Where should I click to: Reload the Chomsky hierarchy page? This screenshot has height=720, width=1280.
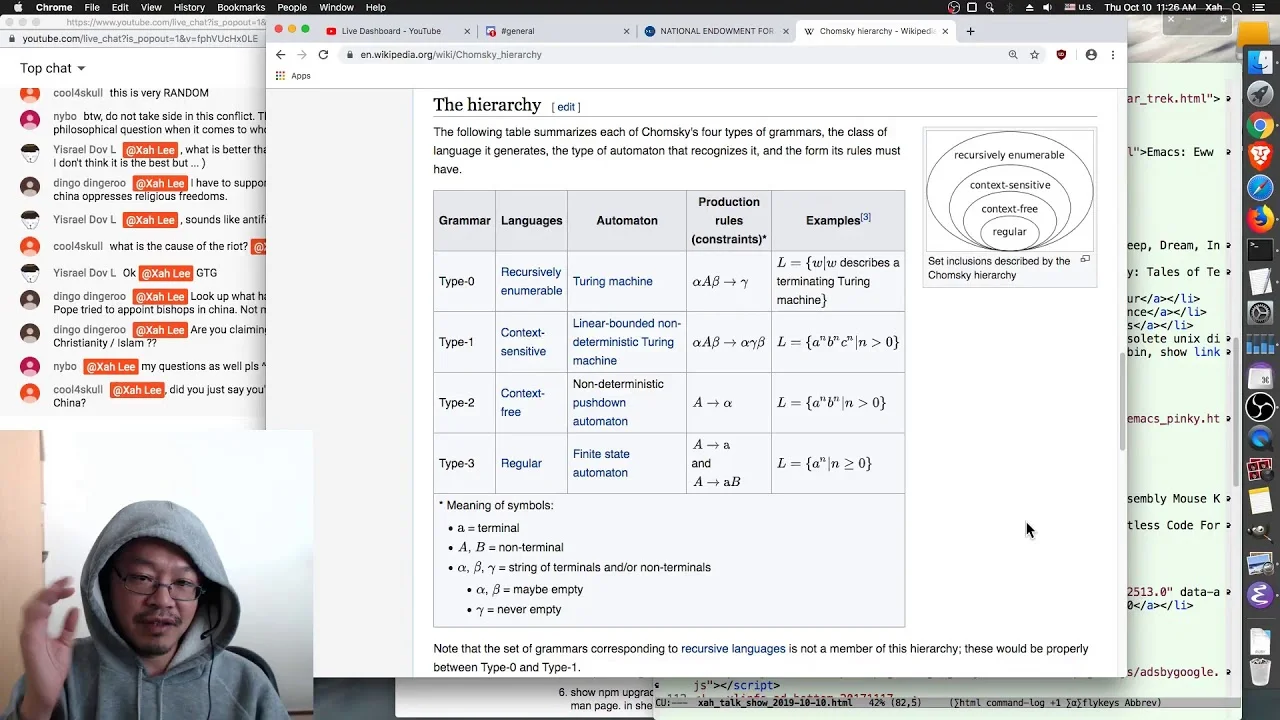(x=323, y=55)
